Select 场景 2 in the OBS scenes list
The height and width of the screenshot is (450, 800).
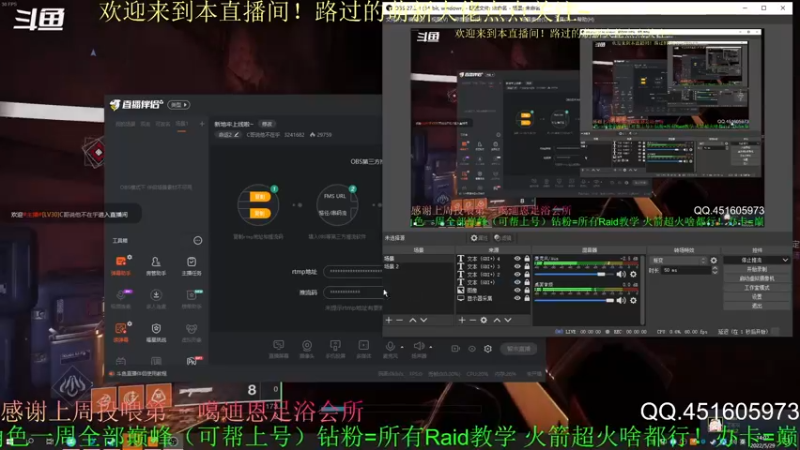[418, 266]
